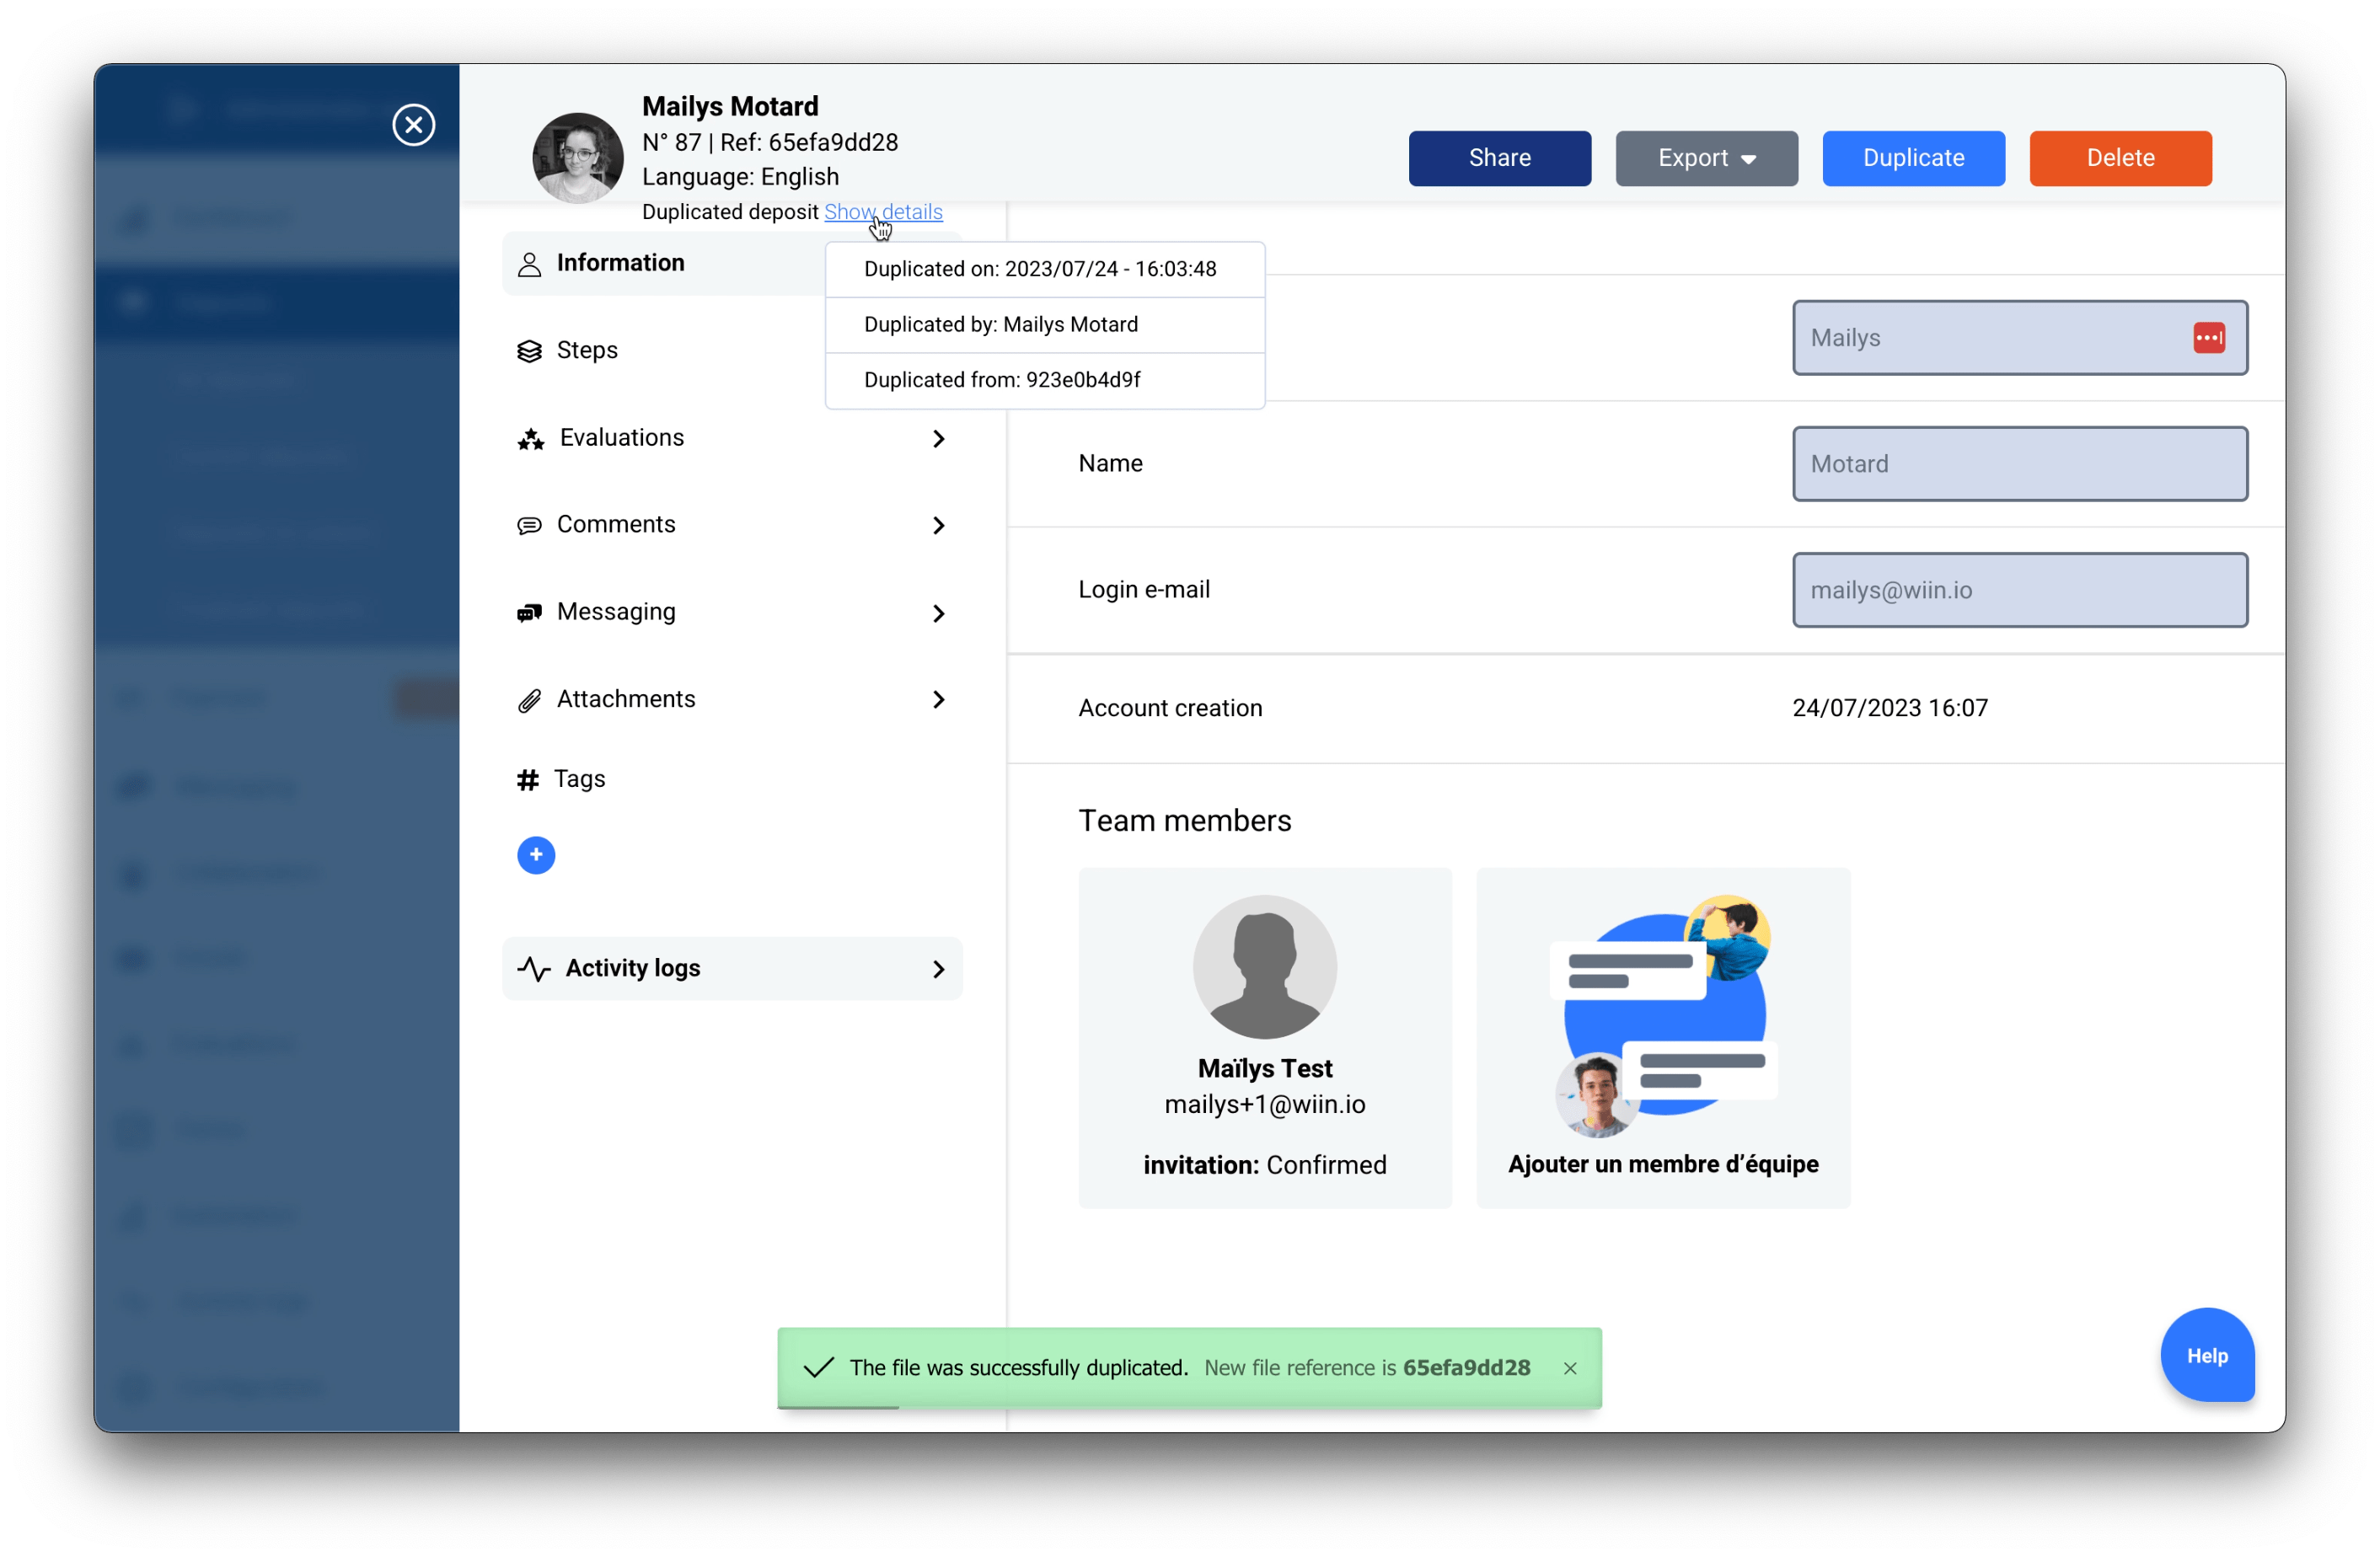The width and height of the screenshot is (2380, 1557).
Task: Click the Attachments paperclip icon
Action: pos(529,700)
